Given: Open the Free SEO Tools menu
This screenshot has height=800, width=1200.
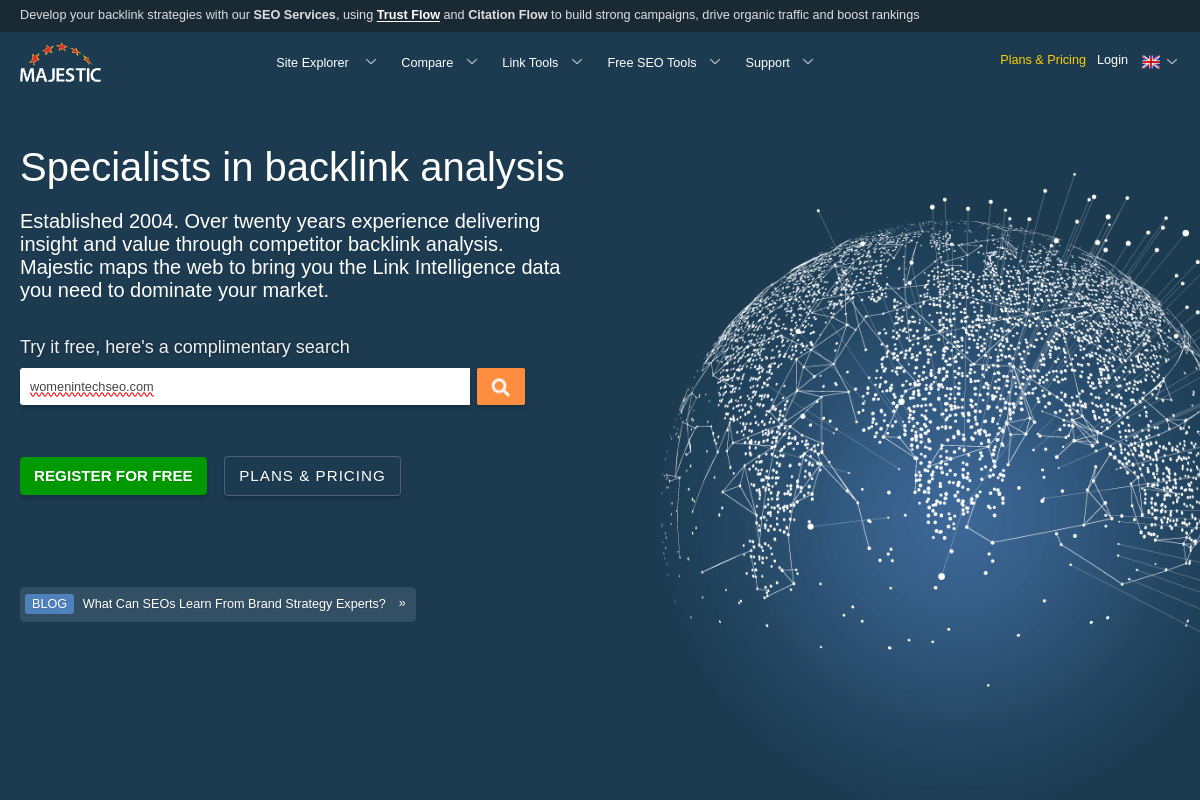Looking at the screenshot, I should (652, 63).
